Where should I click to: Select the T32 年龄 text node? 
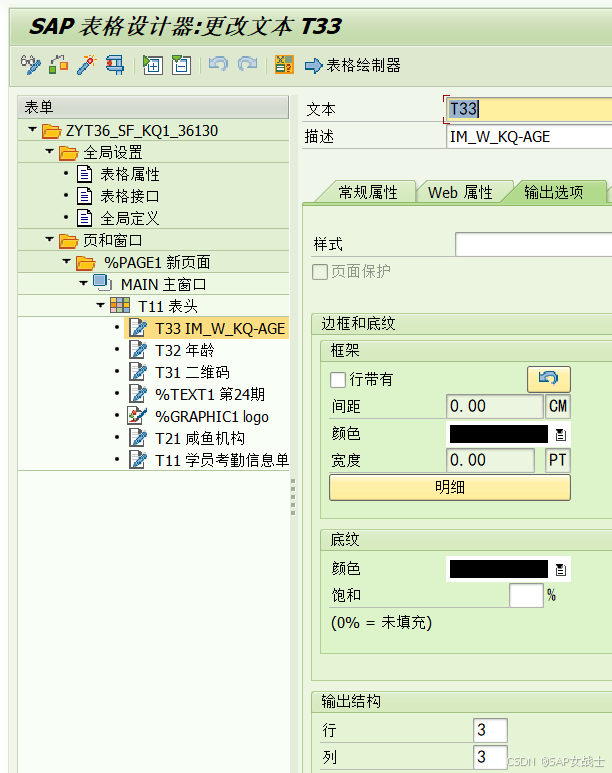click(x=184, y=351)
